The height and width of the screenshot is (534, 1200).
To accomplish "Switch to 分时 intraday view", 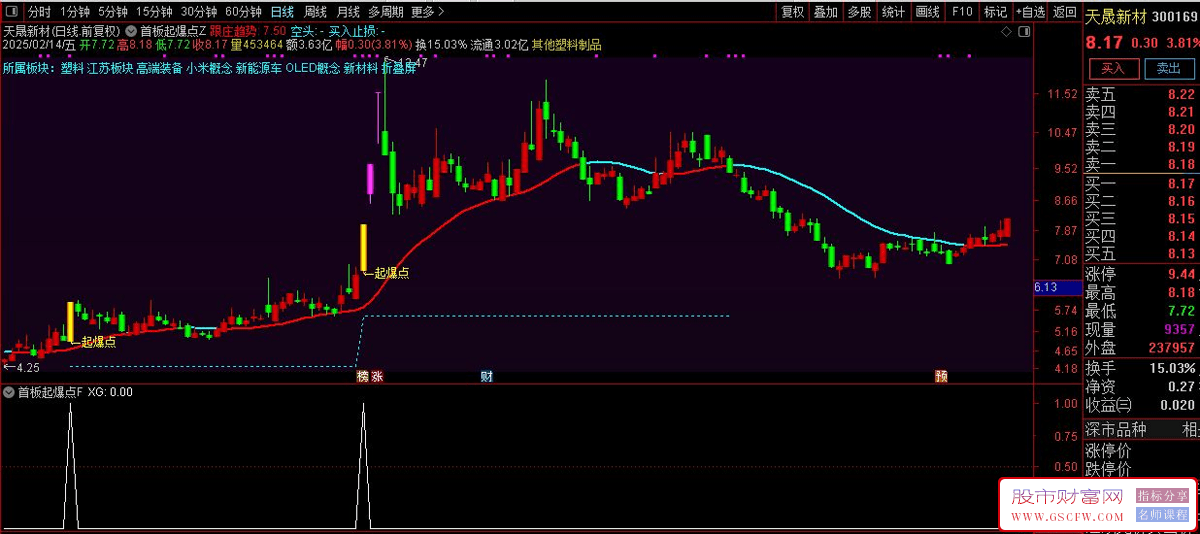I will pyautogui.click(x=39, y=12).
